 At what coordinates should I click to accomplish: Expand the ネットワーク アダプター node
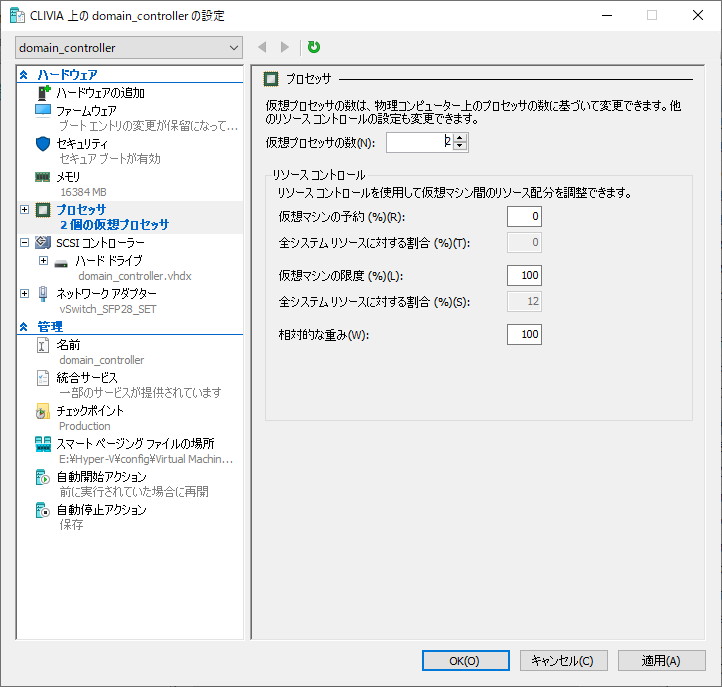[x=25, y=293]
